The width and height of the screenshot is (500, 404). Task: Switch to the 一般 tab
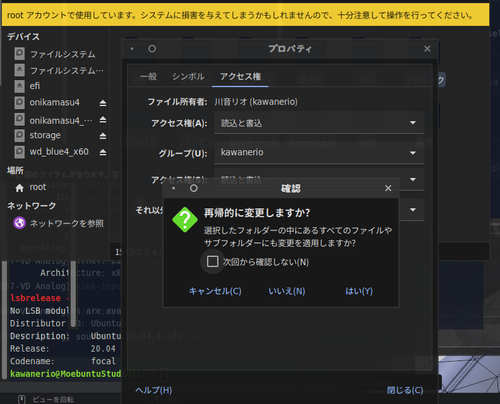coord(148,76)
